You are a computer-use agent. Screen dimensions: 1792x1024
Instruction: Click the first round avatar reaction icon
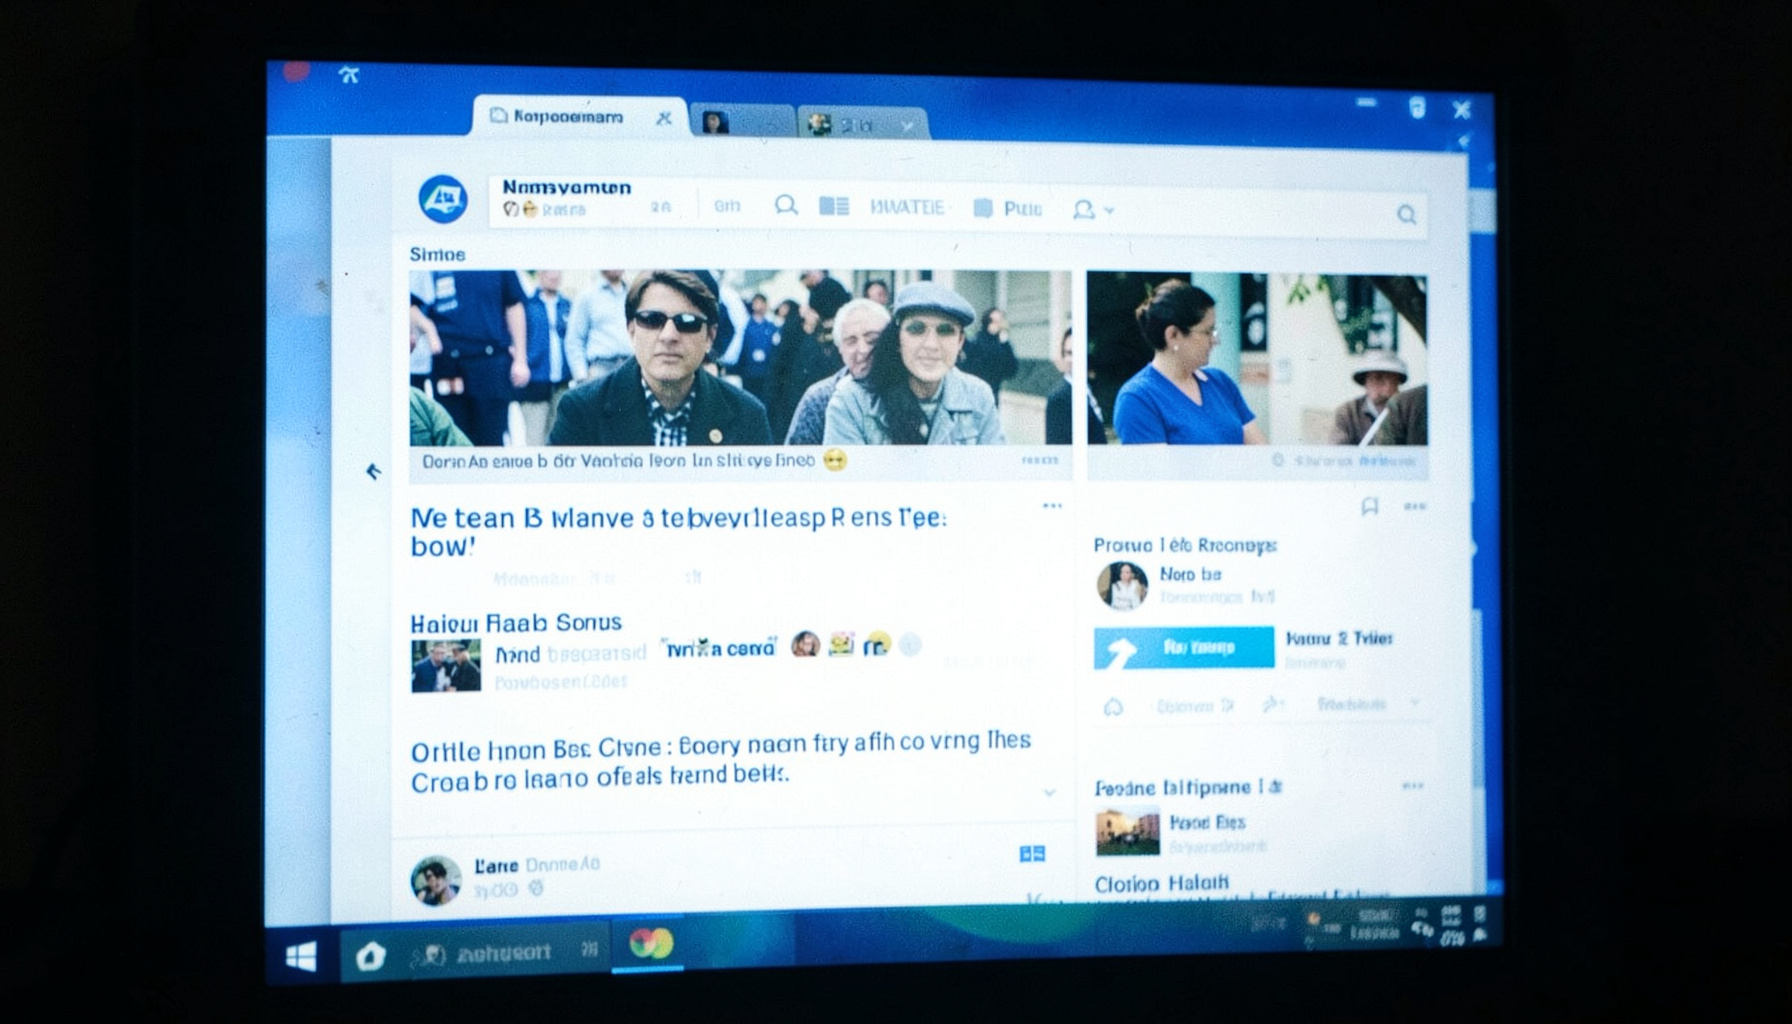pyautogui.click(x=805, y=645)
